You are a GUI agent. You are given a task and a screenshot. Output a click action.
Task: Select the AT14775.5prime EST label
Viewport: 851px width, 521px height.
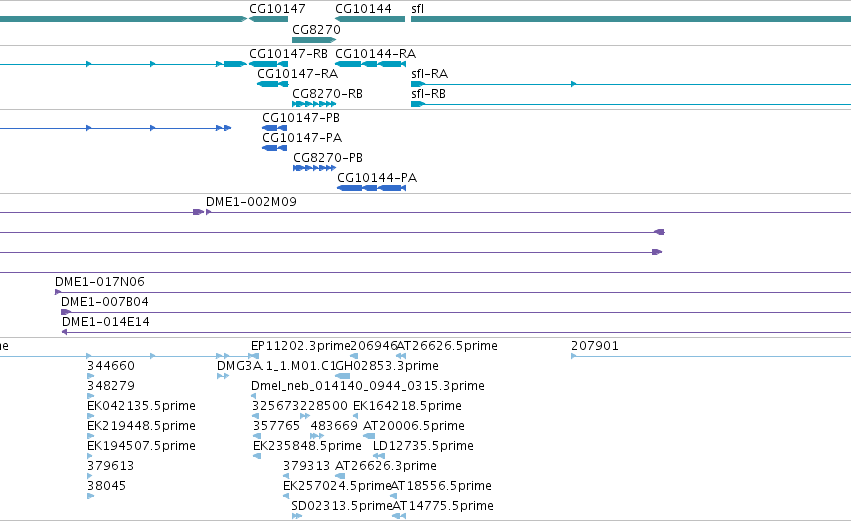click(x=443, y=506)
